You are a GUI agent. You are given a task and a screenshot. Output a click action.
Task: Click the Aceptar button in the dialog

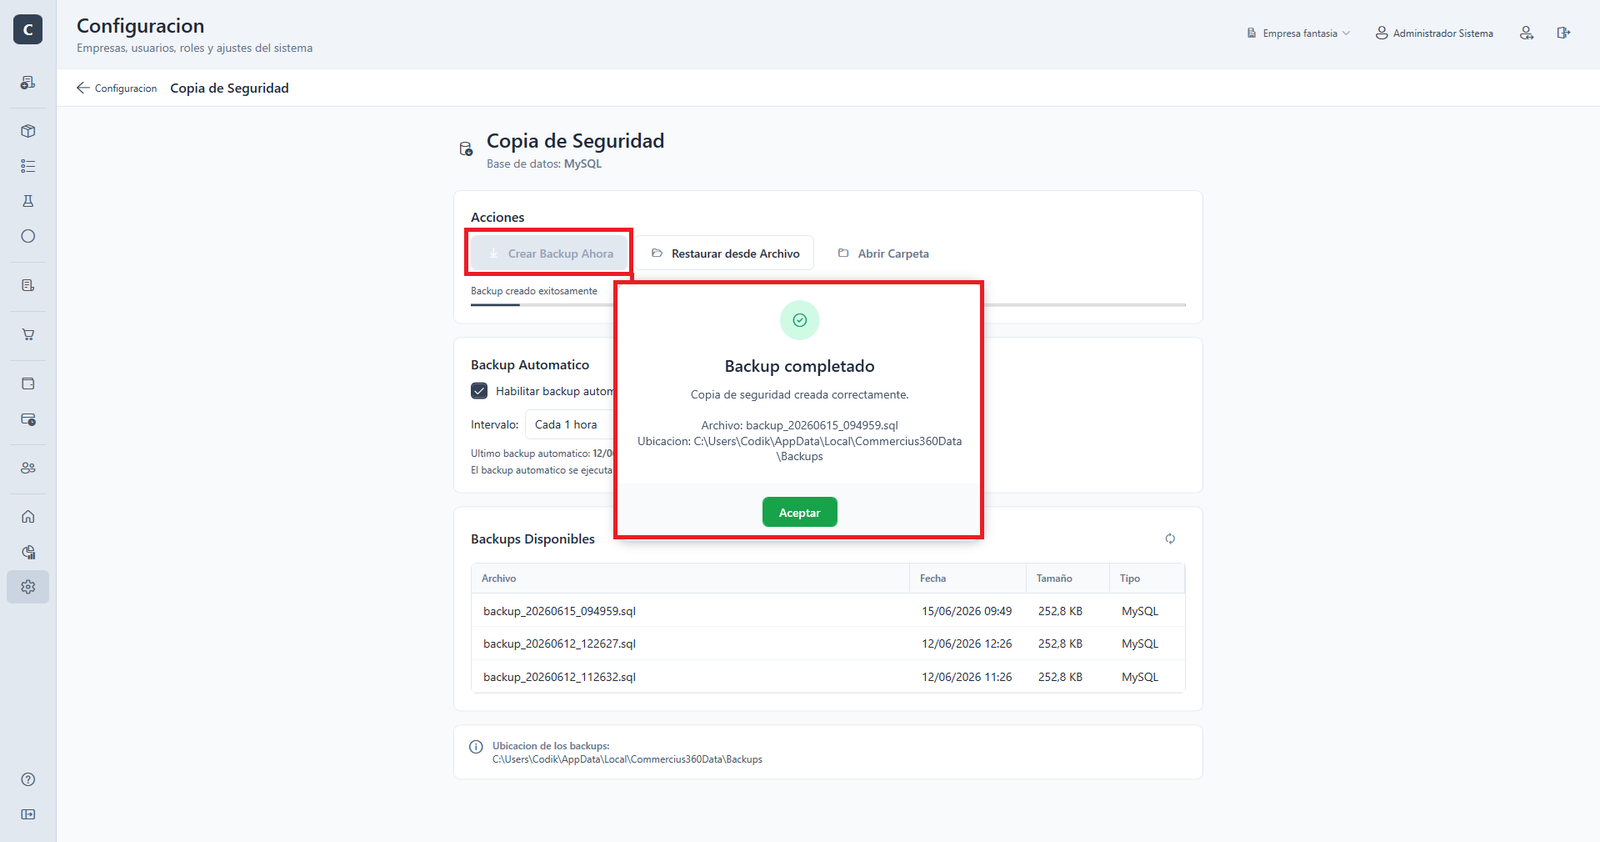click(800, 512)
